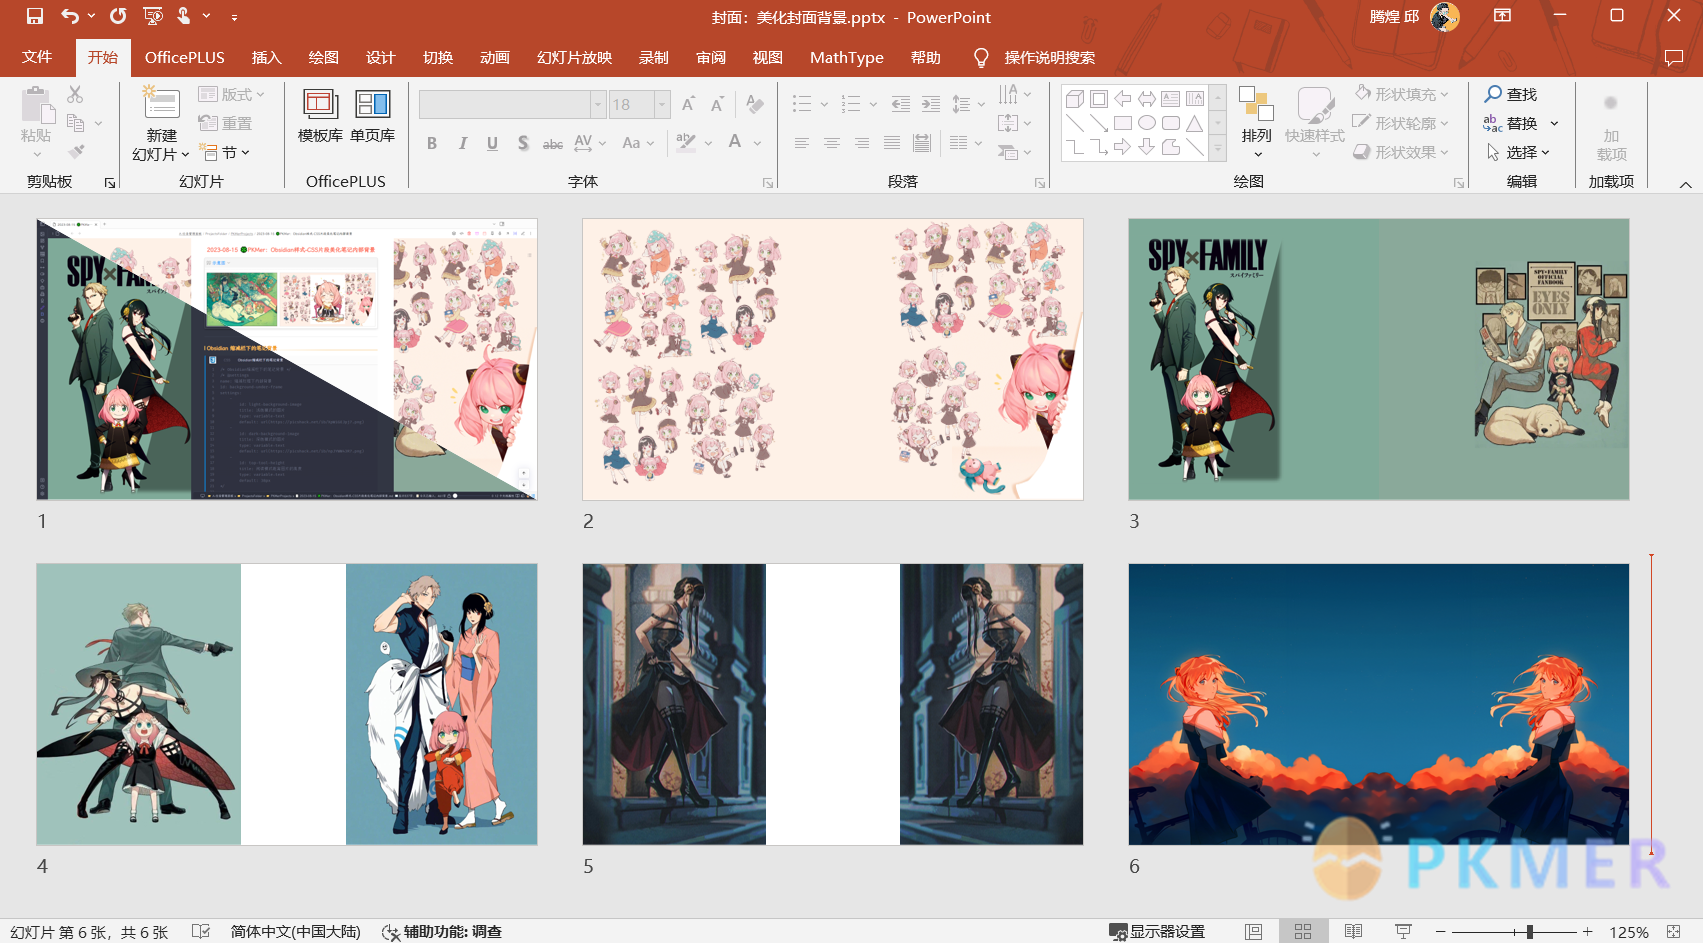Switch to Normal view from status bar
Screen dimensions: 1703x943
tap(1253, 931)
